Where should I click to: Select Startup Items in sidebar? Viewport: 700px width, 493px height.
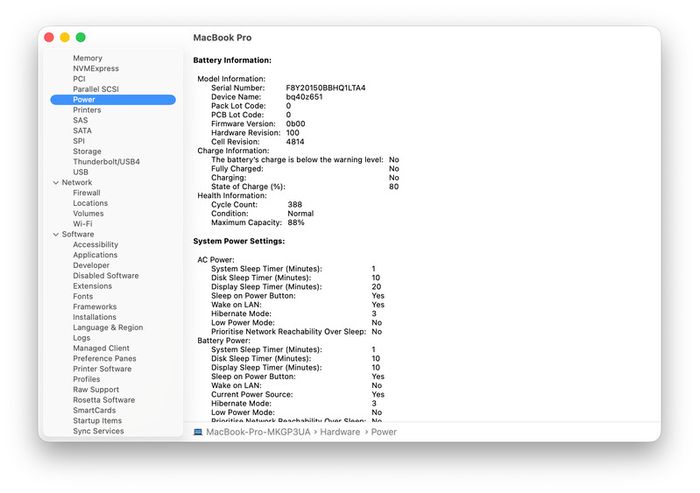97,421
